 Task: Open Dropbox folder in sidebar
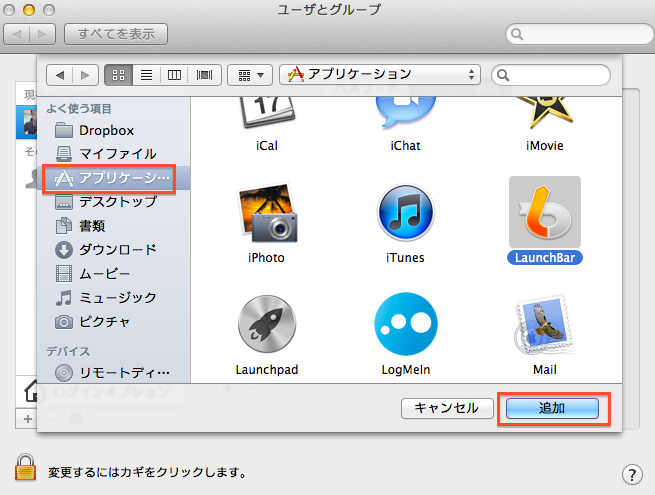pyautogui.click(x=114, y=130)
